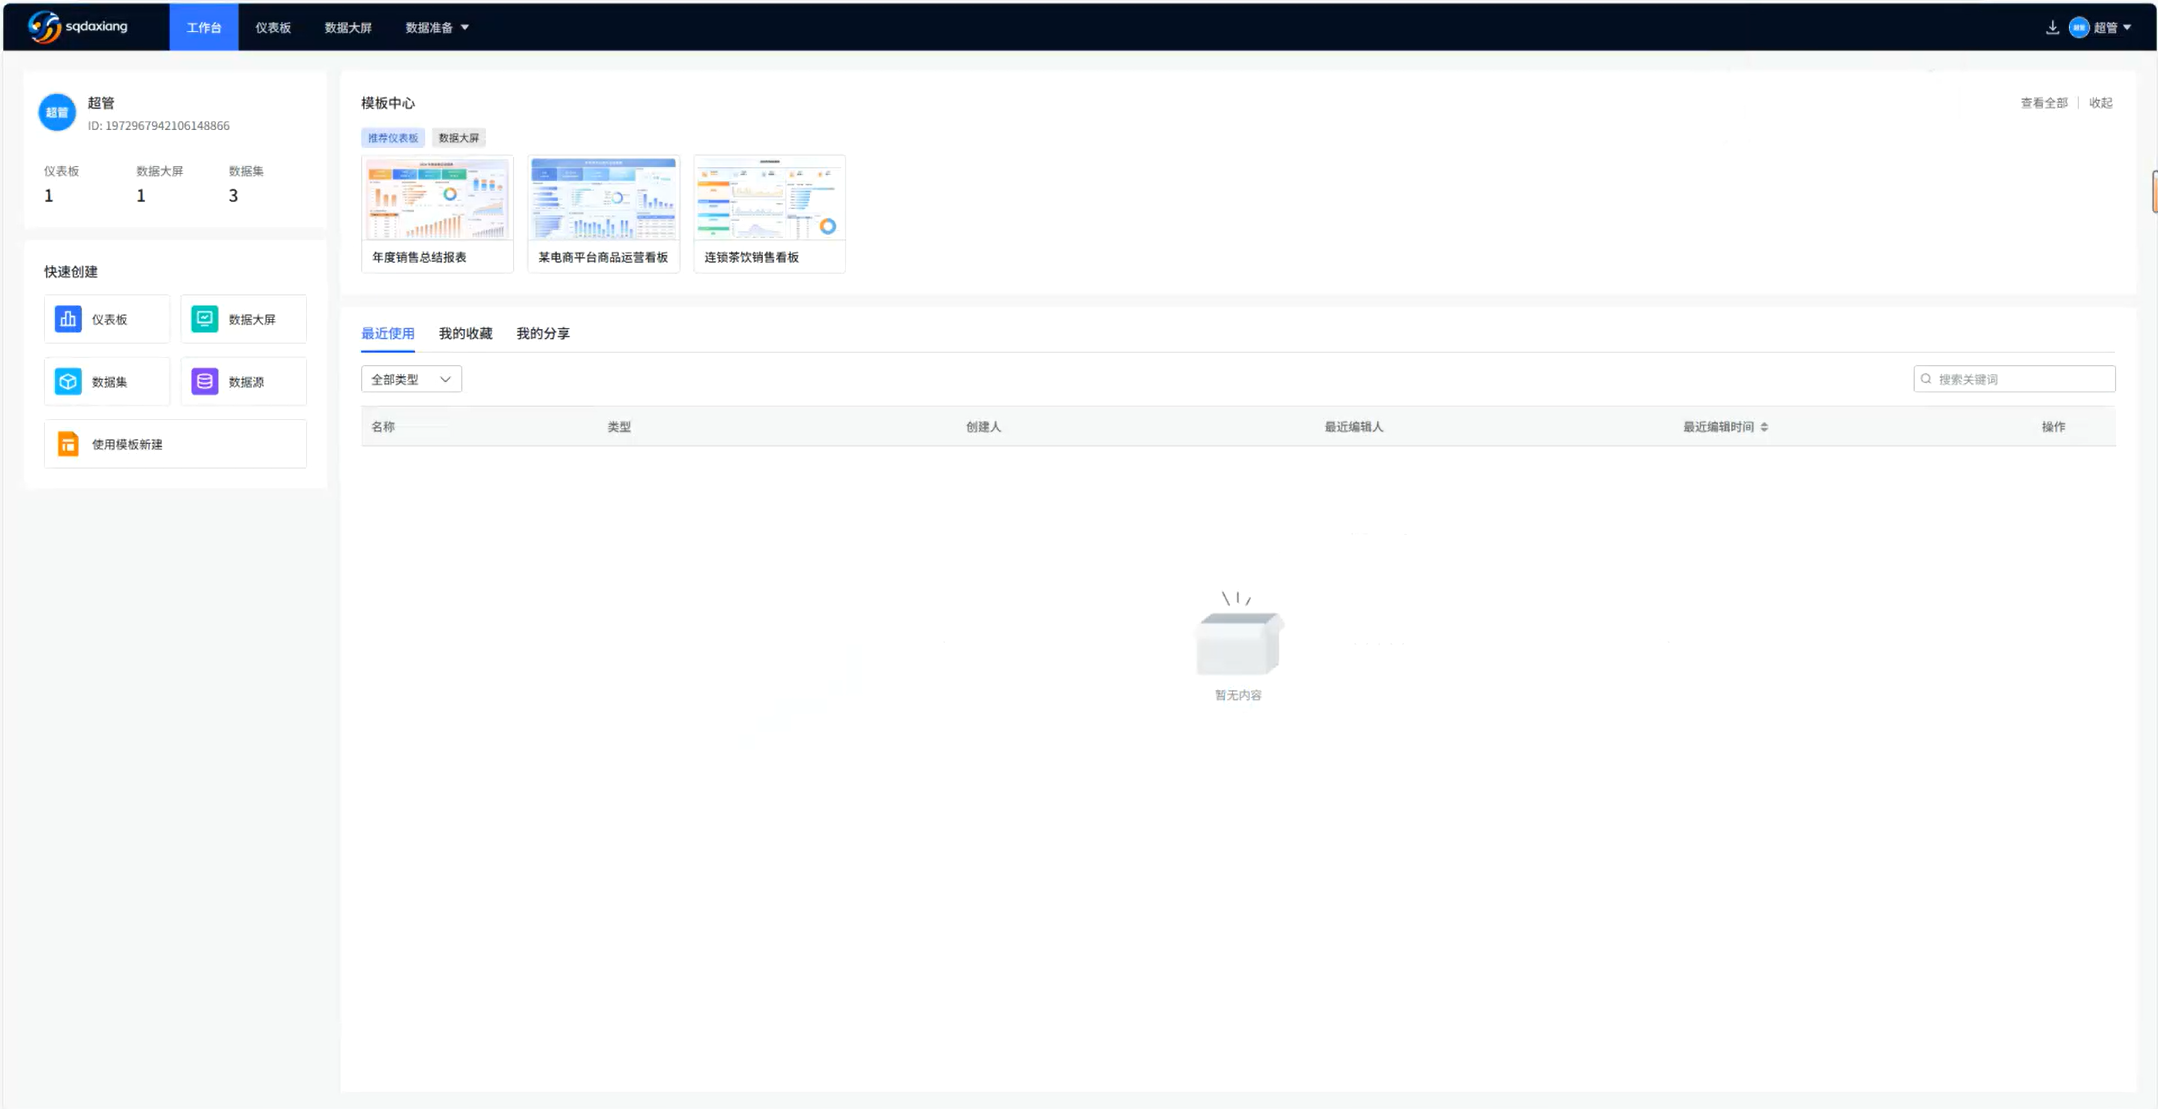Viewport: 2158px width, 1109px height.
Task: Toggle sort on the 最近编辑时间 column
Action: (x=1764, y=427)
